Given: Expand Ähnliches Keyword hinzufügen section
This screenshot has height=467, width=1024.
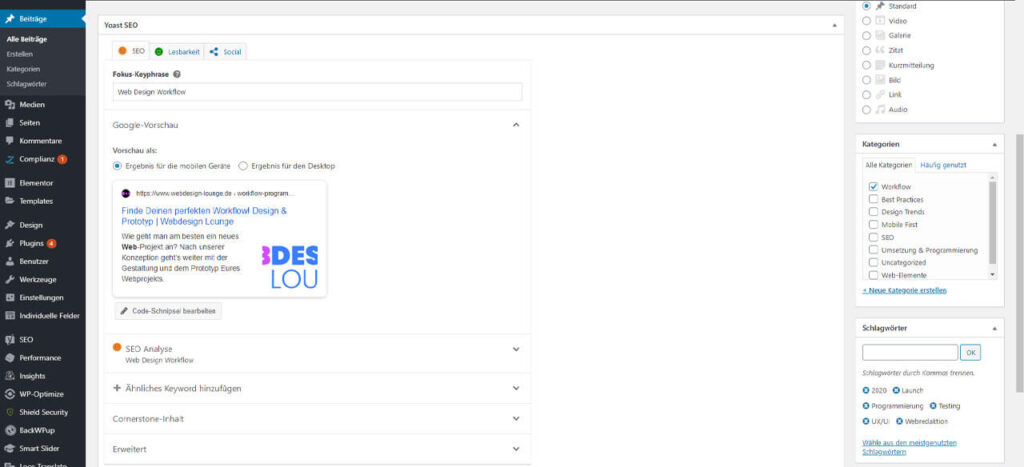Looking at the screenshot, I should [x=516, y=388].
